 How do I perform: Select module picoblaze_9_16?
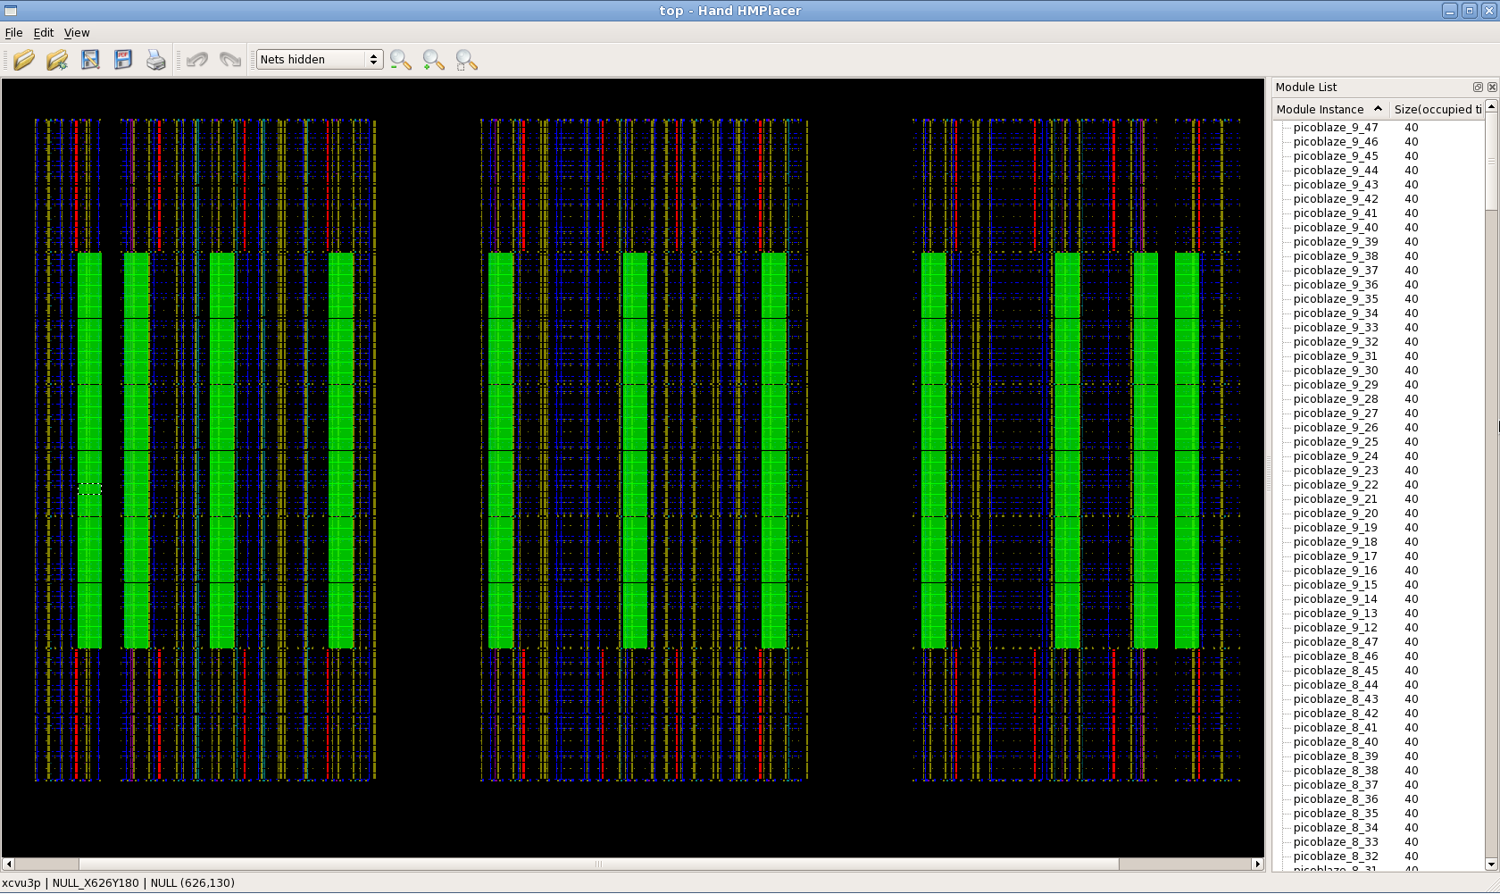click(x=1335, y=570)
